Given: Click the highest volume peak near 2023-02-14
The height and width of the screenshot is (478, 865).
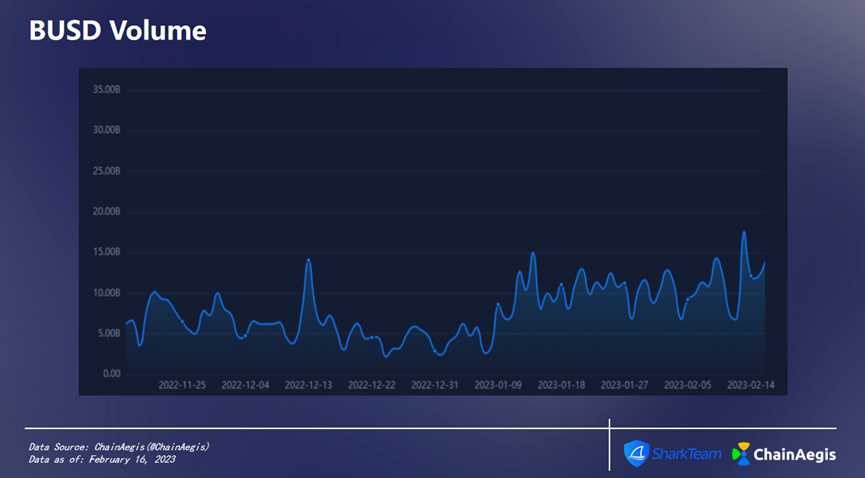Looking at the screenshot, I should 743,232.
